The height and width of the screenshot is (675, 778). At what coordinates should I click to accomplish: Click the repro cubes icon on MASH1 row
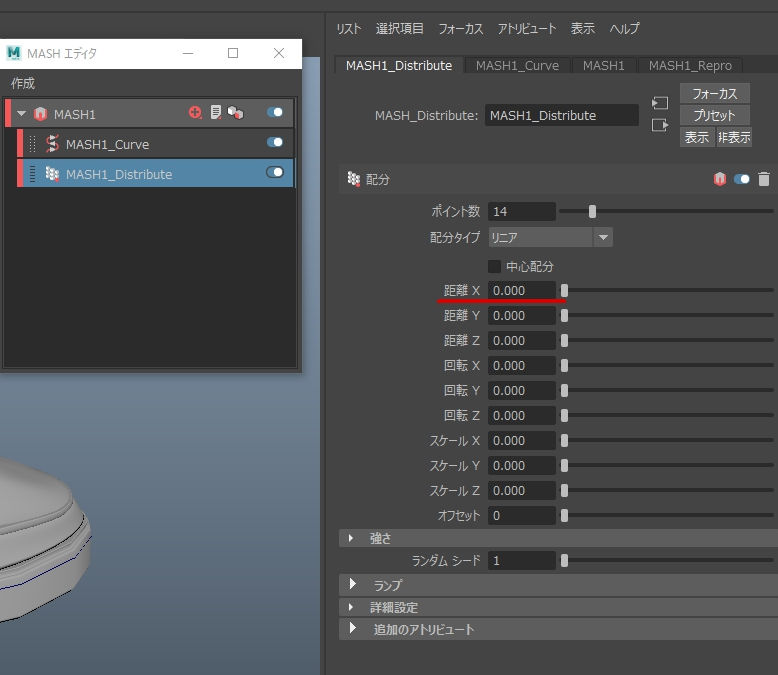[235, 113]
